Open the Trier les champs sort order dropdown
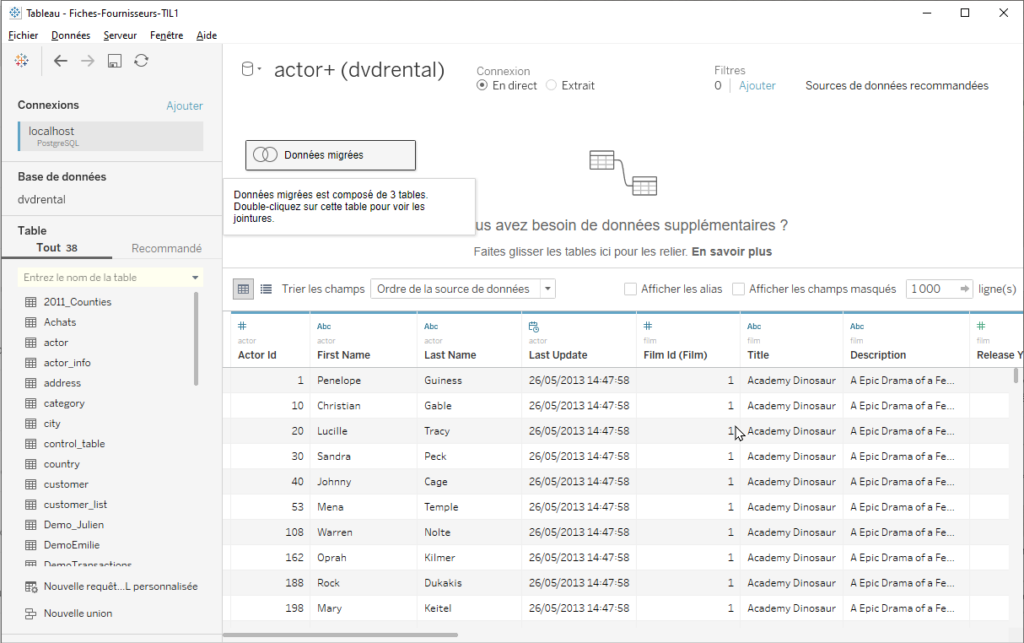The image size is (1024, 643). pos(463,289)
